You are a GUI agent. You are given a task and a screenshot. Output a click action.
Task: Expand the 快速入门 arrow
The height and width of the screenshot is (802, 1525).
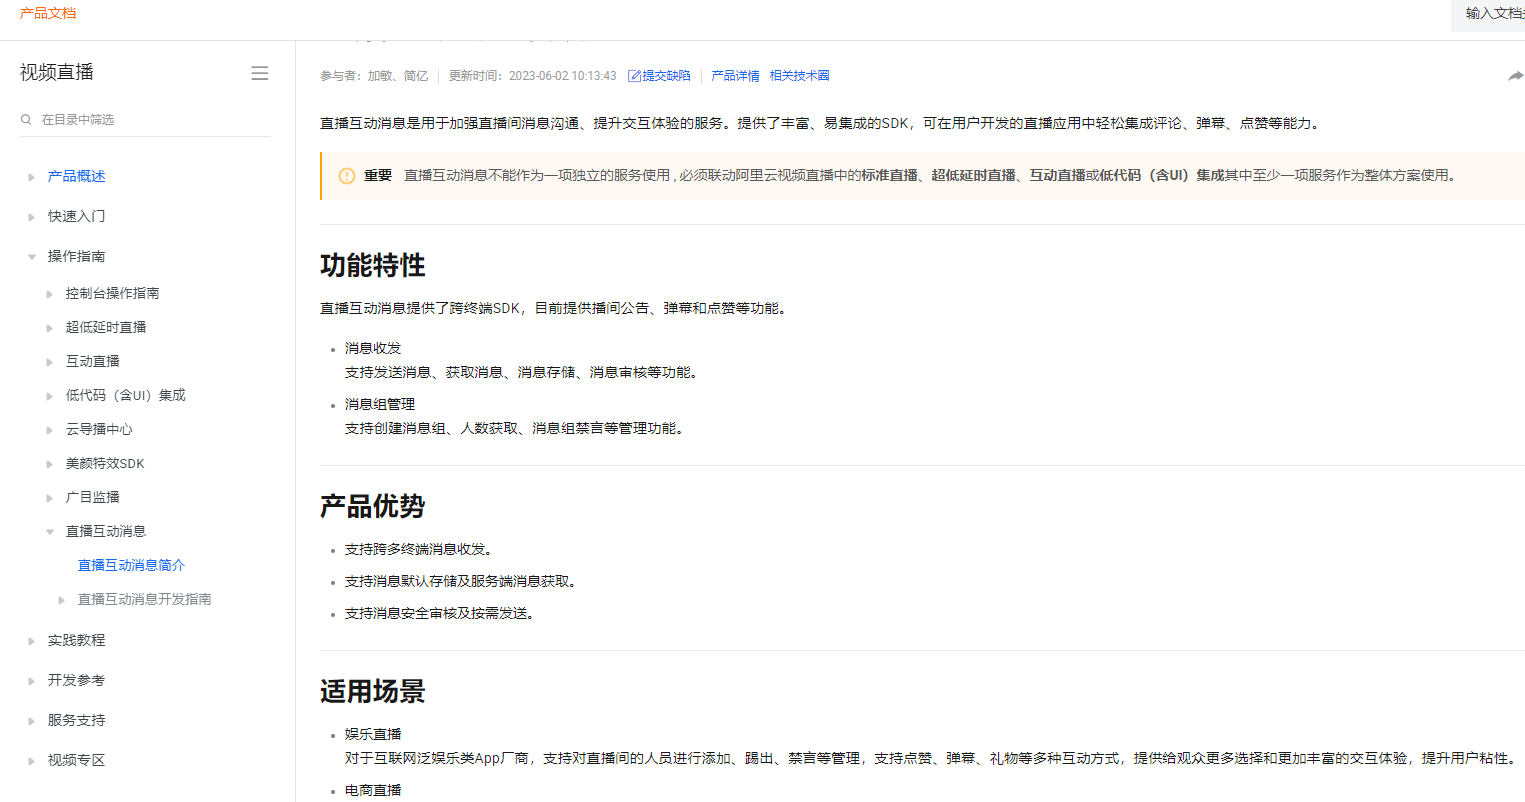[31, 217]
